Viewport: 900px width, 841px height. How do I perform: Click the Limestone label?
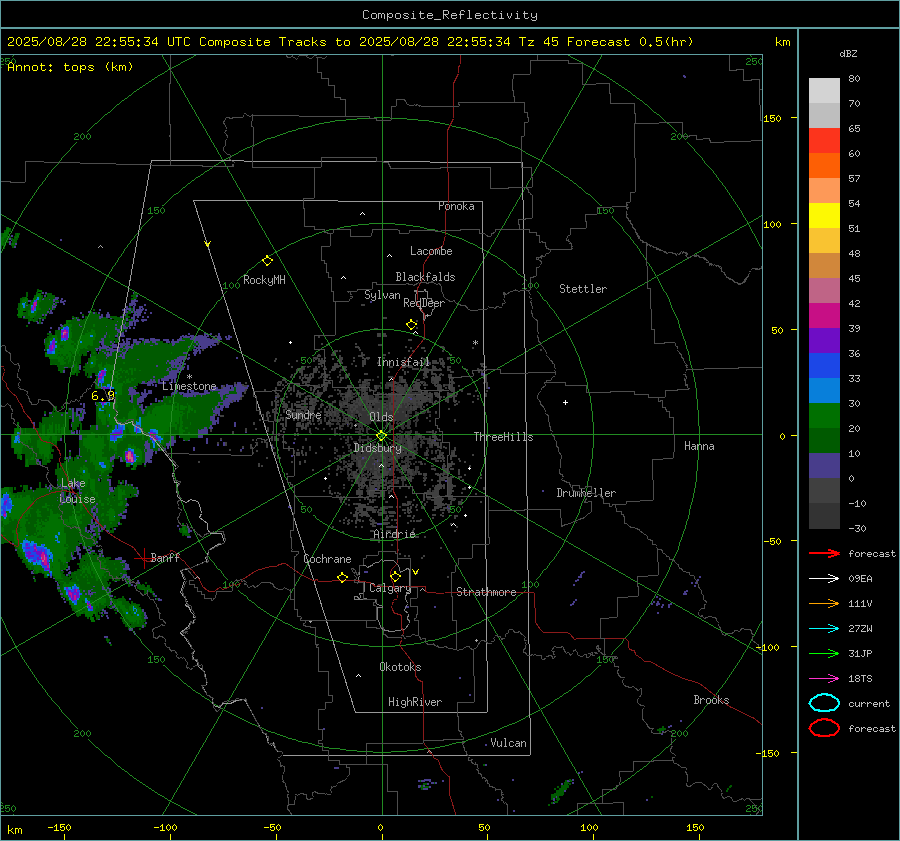[189, 386]
